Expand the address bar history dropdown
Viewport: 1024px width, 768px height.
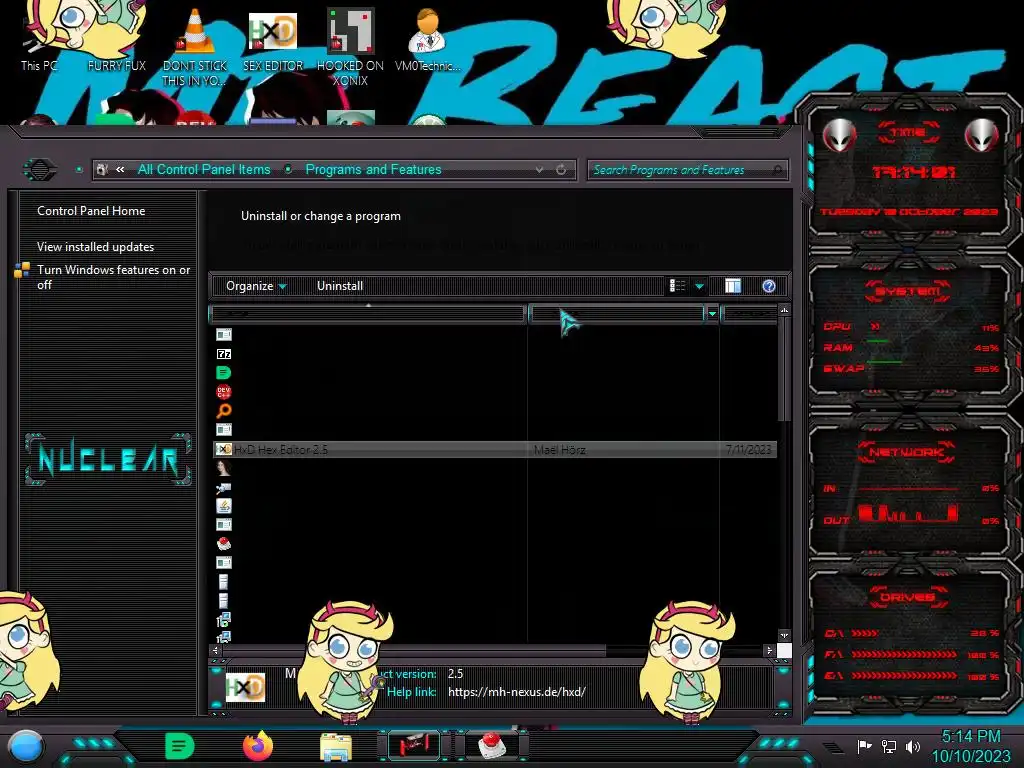tap(539, 170)
